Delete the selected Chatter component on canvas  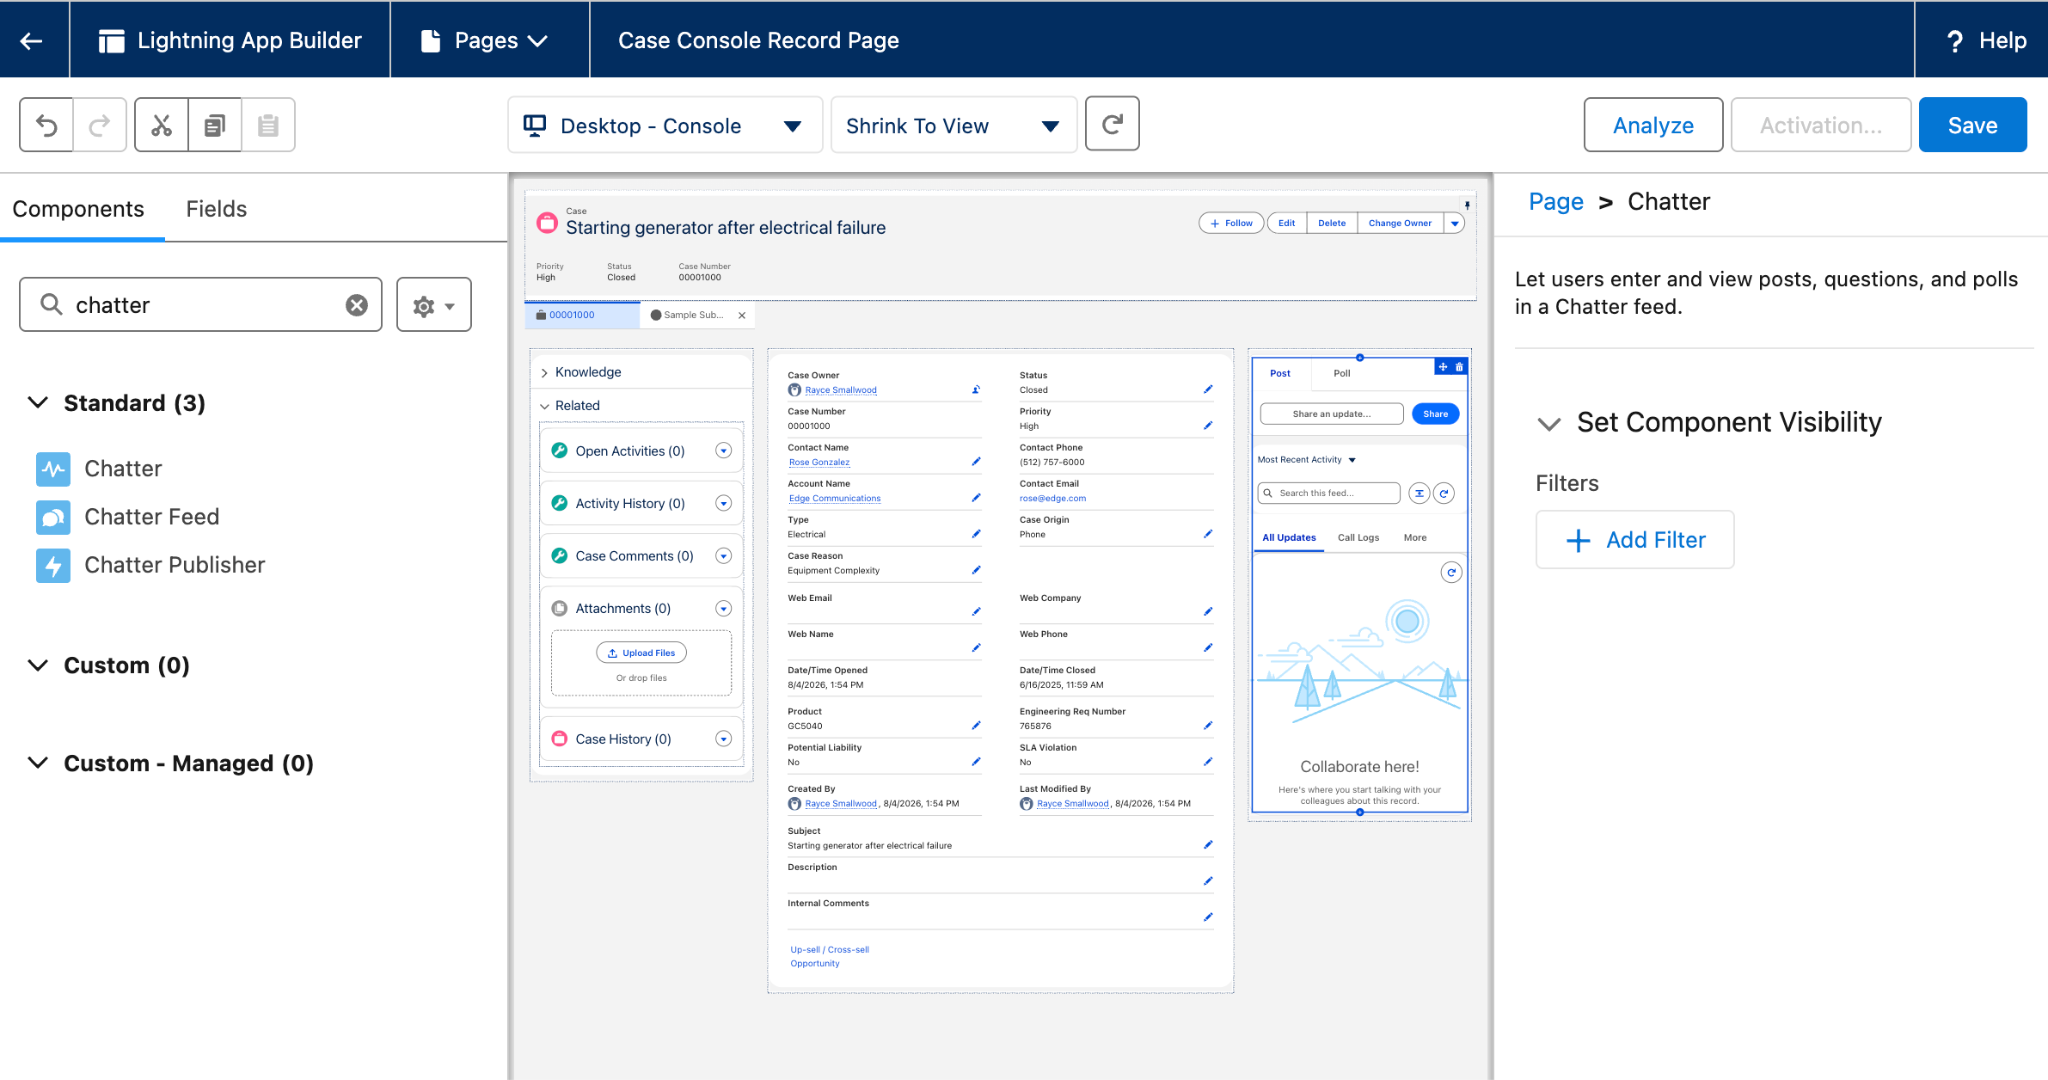(x=1459, y=367)
